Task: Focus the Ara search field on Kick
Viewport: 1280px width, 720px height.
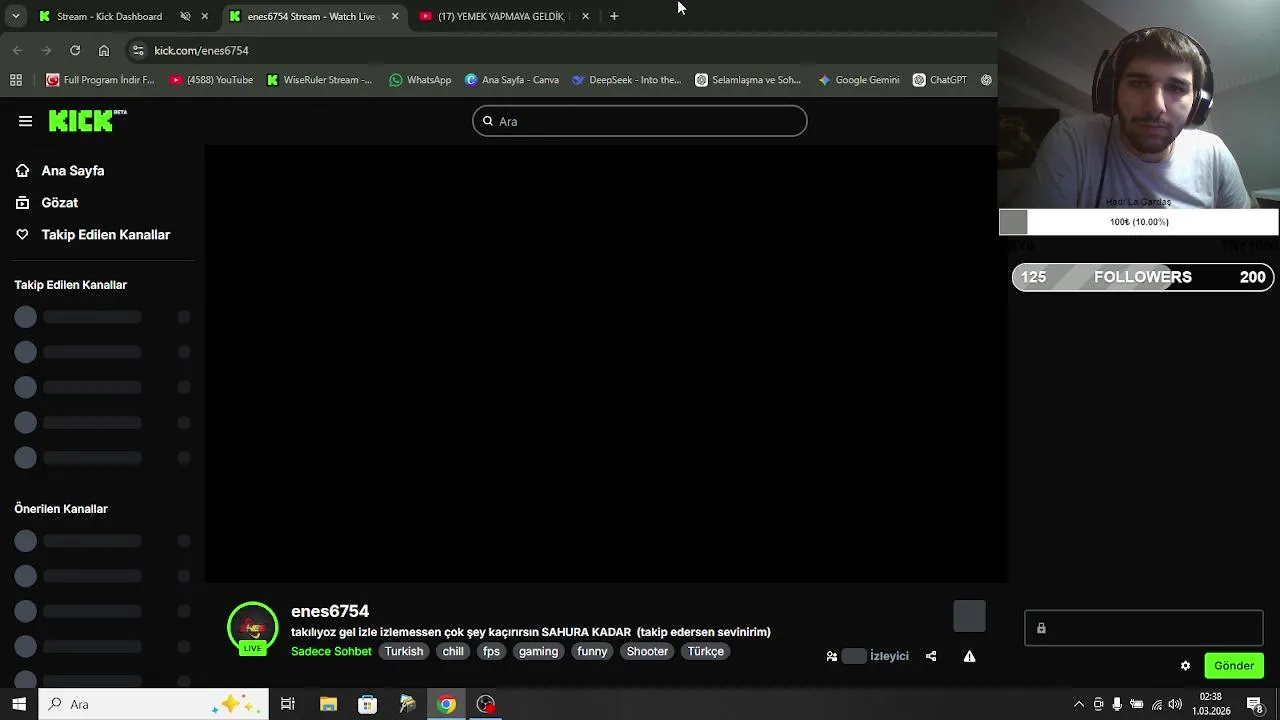Action: [x=640, y=121]
